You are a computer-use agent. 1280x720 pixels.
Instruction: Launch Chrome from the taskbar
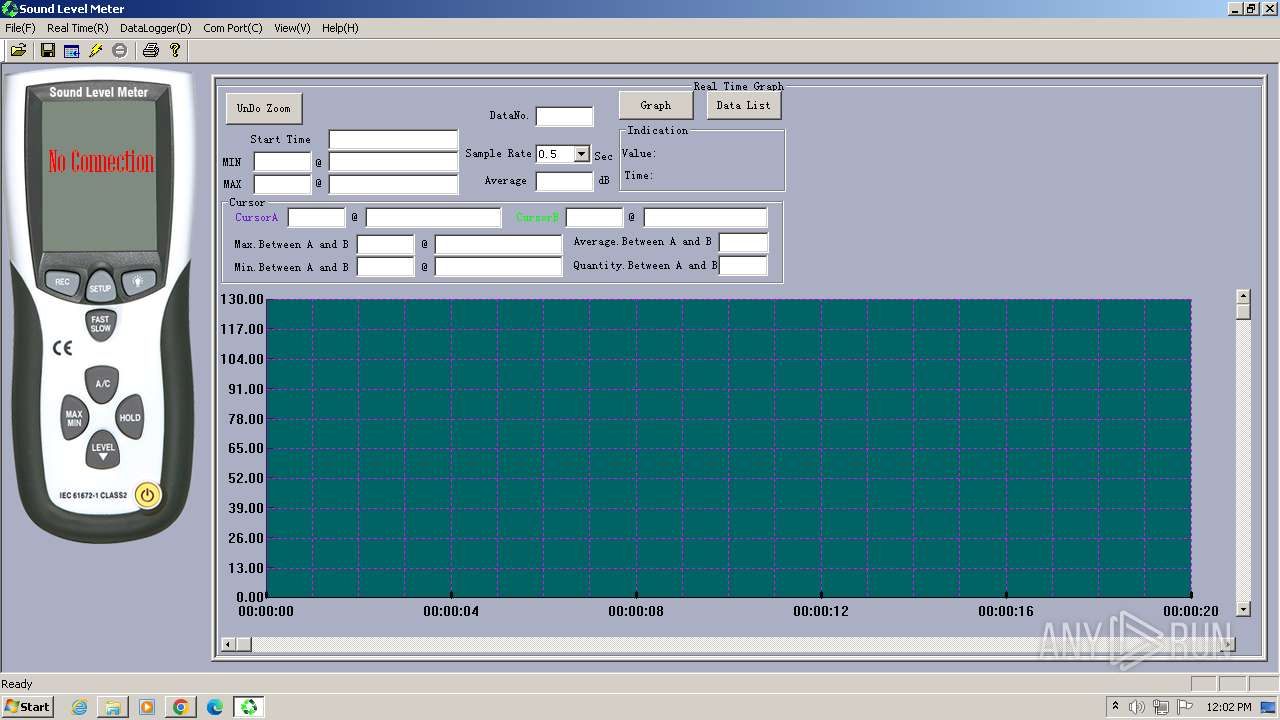coord(181,707)
